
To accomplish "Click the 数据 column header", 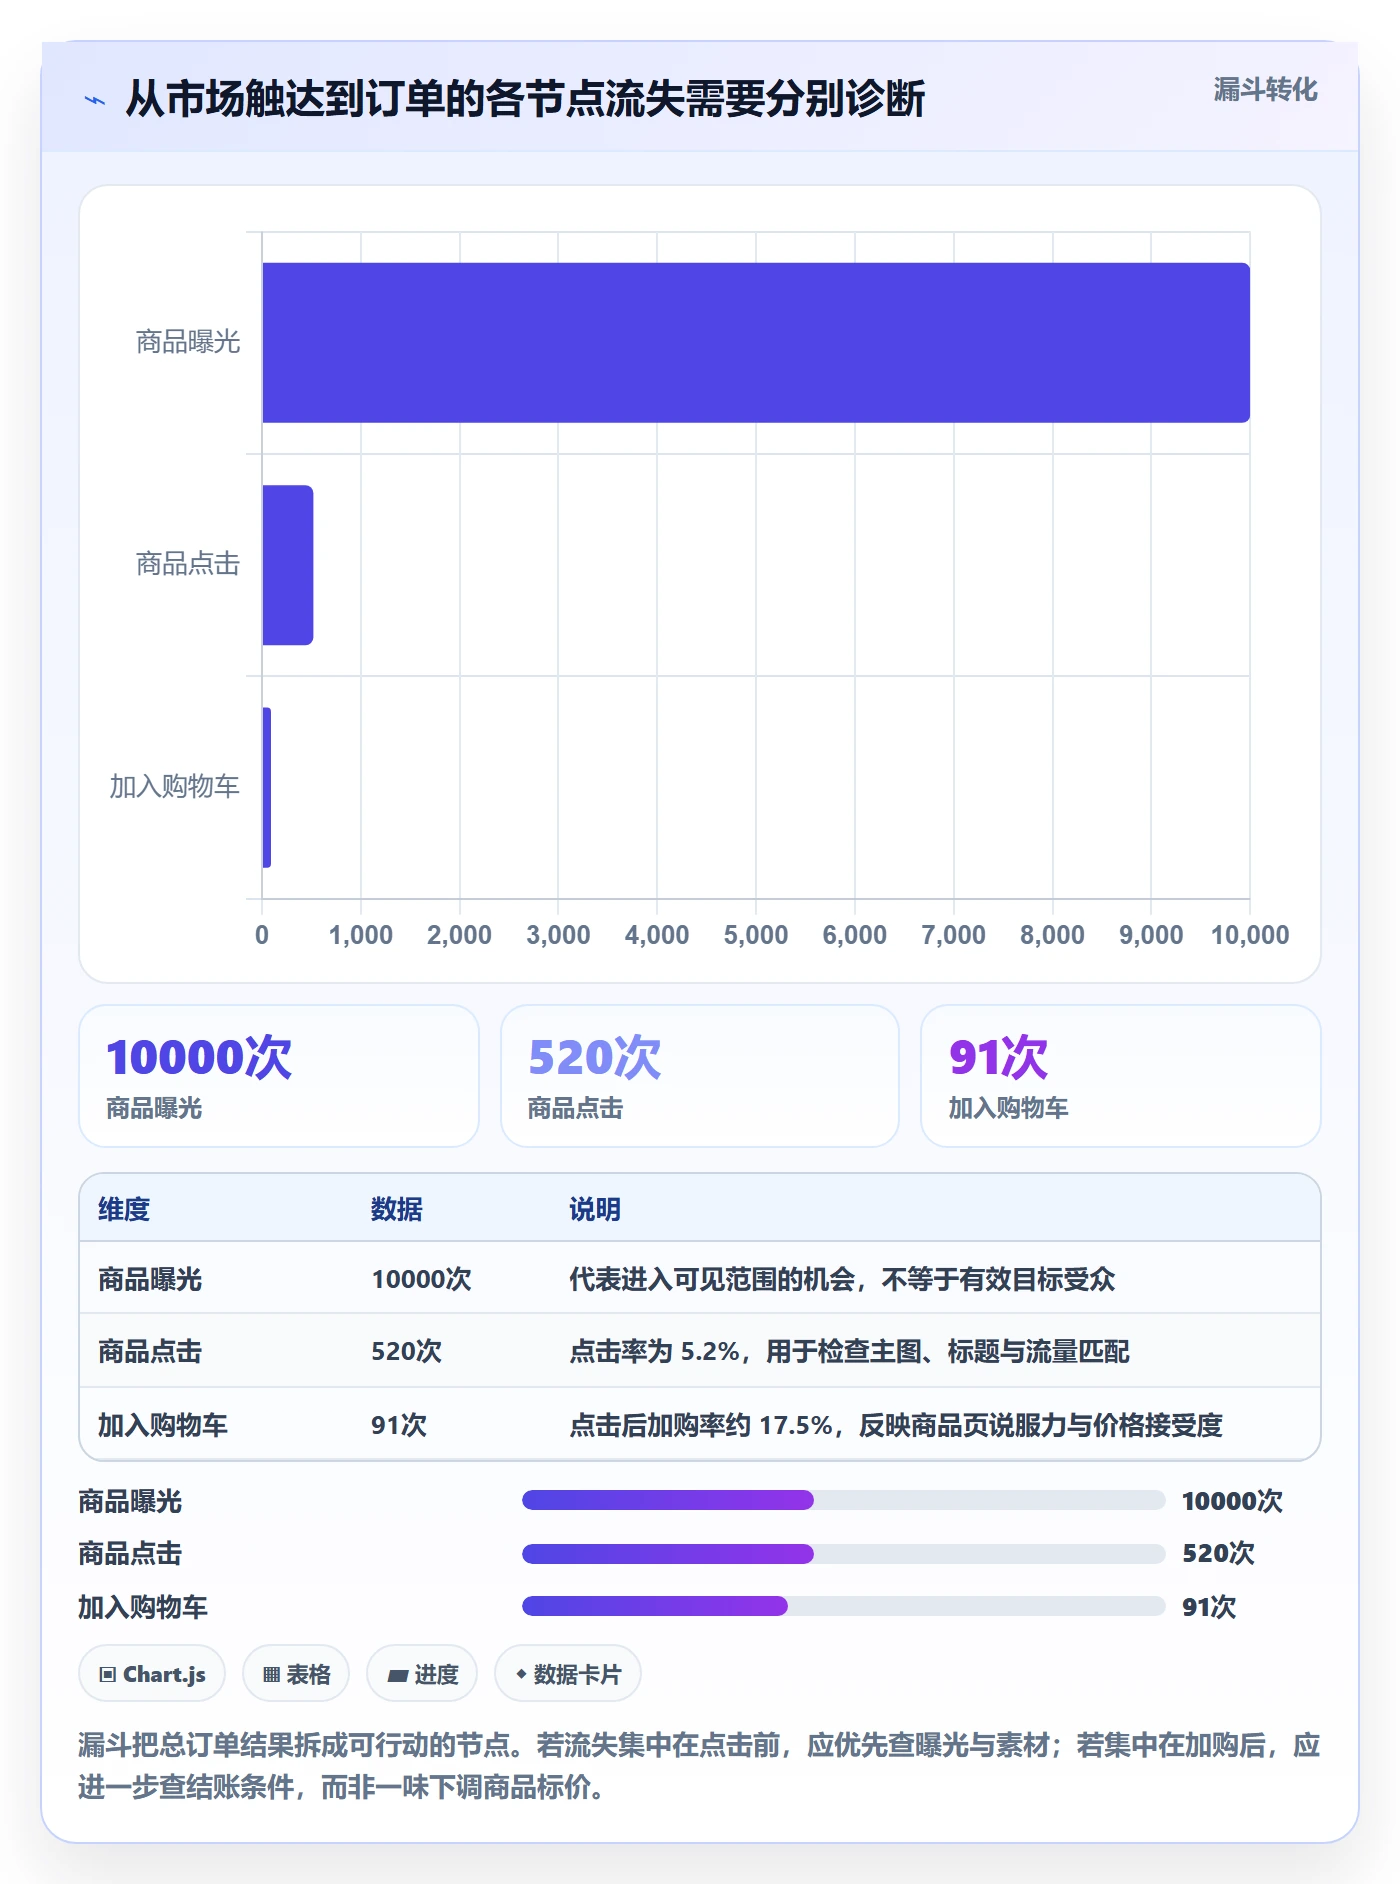I will [397, 1209].
